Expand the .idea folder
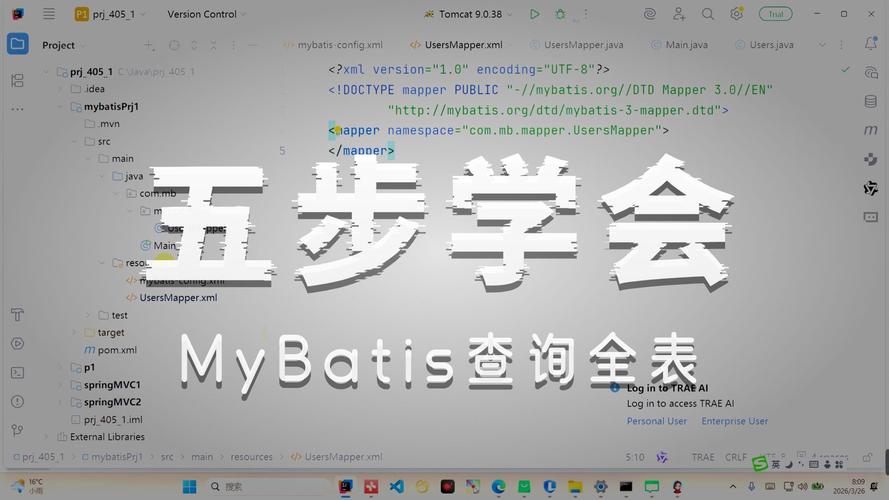The width and height of the screenshot is (889, 500). point(61,89)
